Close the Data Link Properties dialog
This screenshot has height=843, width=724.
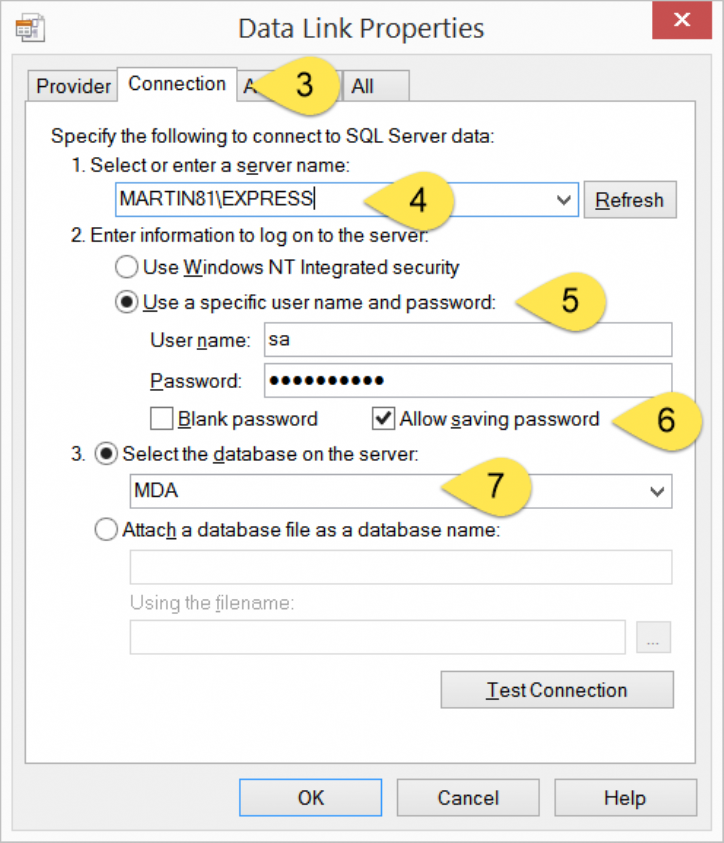click(x=682, y=20)
